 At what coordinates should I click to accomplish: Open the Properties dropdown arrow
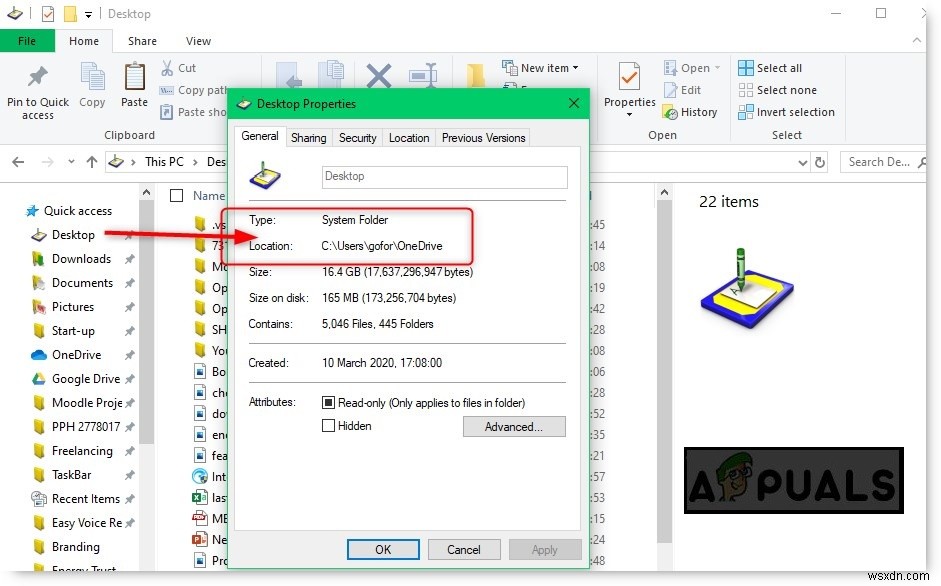click(629, 112)
